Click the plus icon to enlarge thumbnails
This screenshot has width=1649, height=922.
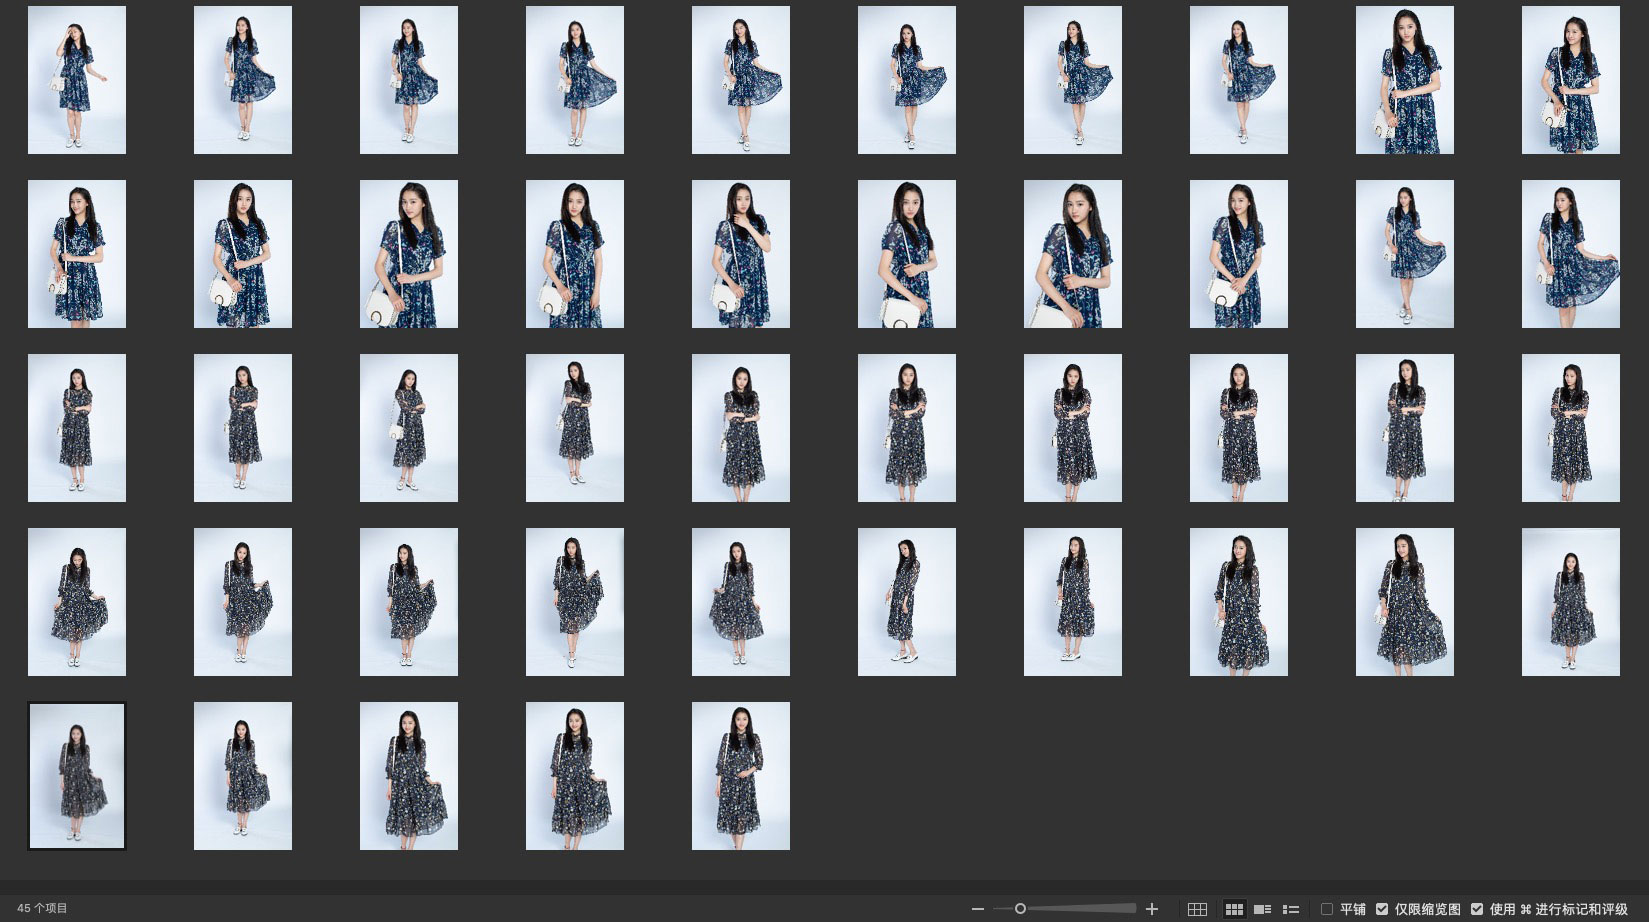click(1152, 909)
